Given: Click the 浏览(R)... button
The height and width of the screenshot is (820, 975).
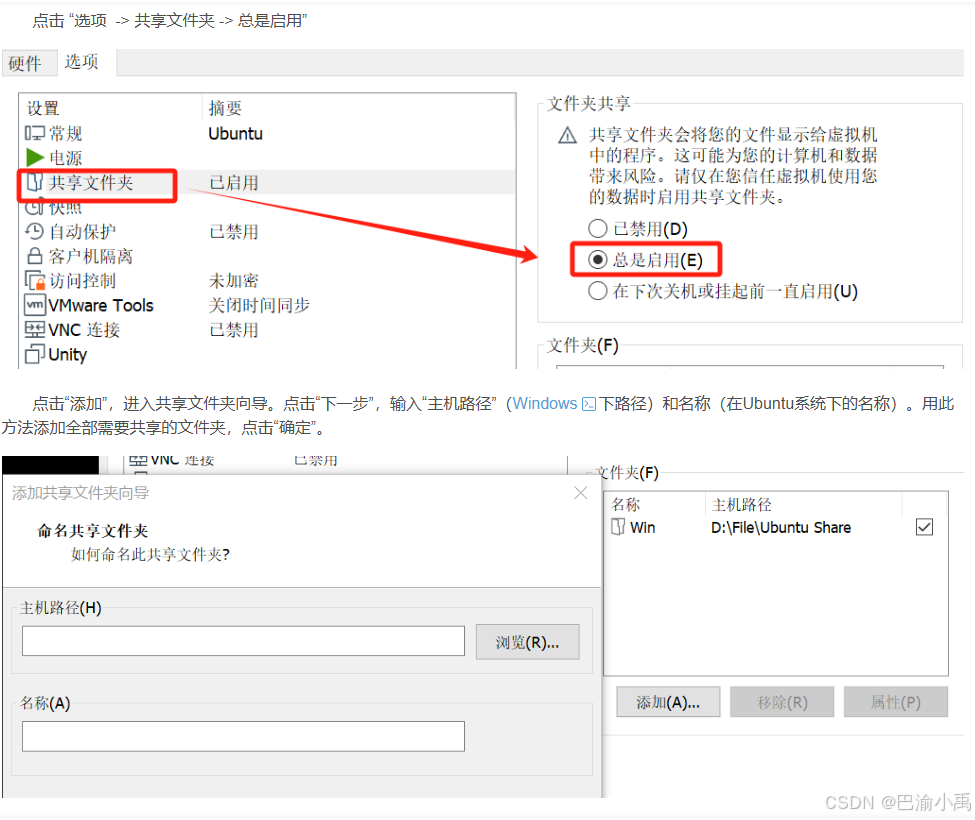Looking at the screenshot, I should tap(527, 642).
